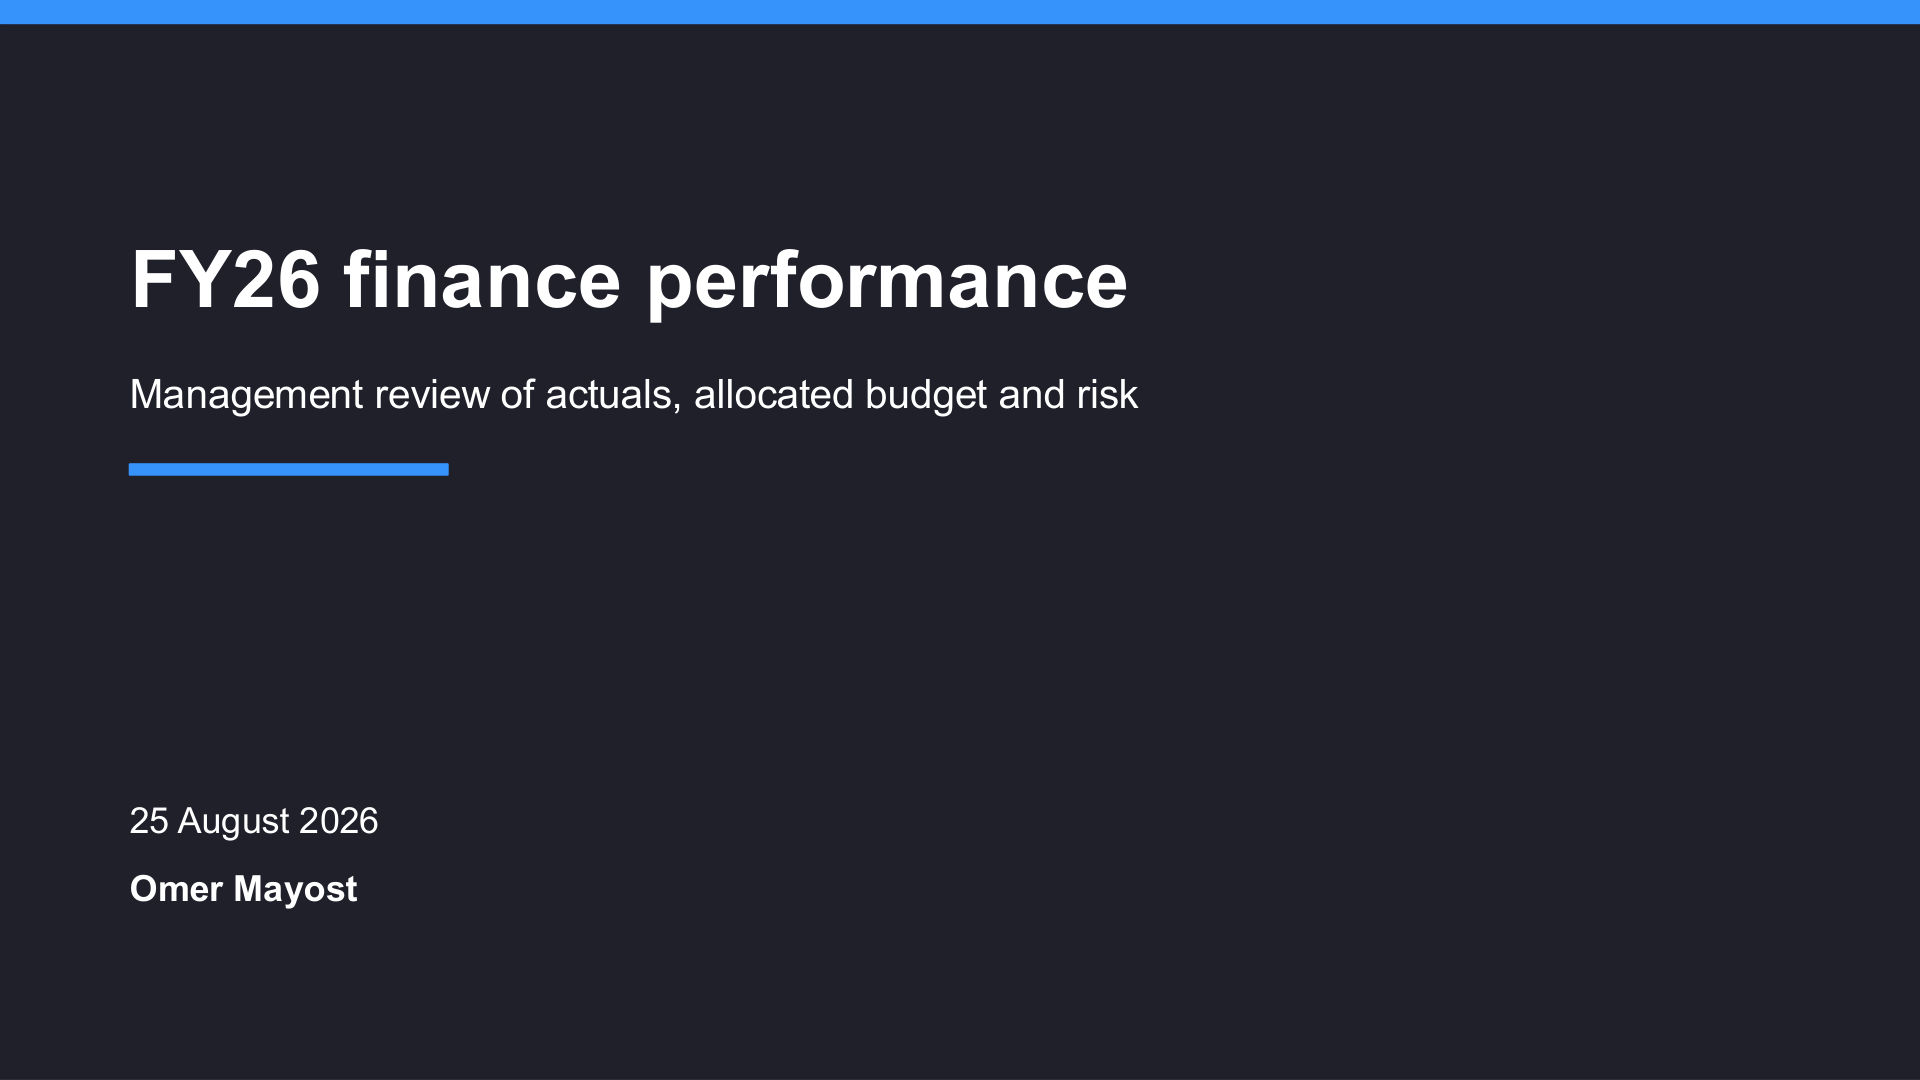Click the word 'allocated' in the subtitle
This screenshot has height=1080, width=1920.
774,395
